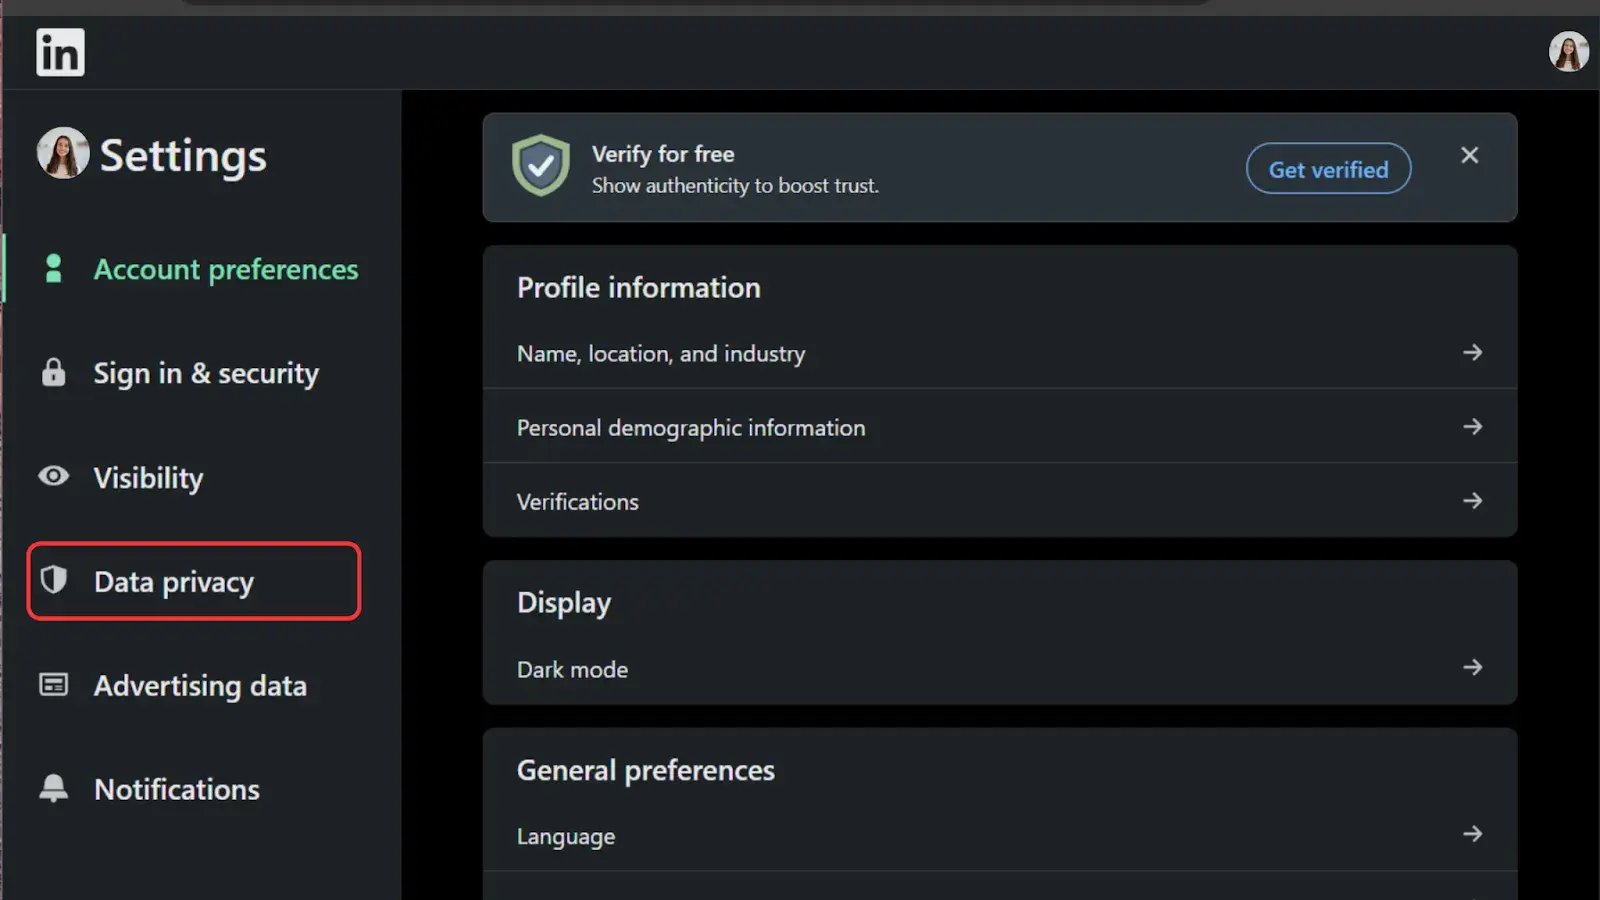Viewport: 1600px width, 900px height.
Task: Expand the Verifications row arrow
Action: click(1472, 501)
